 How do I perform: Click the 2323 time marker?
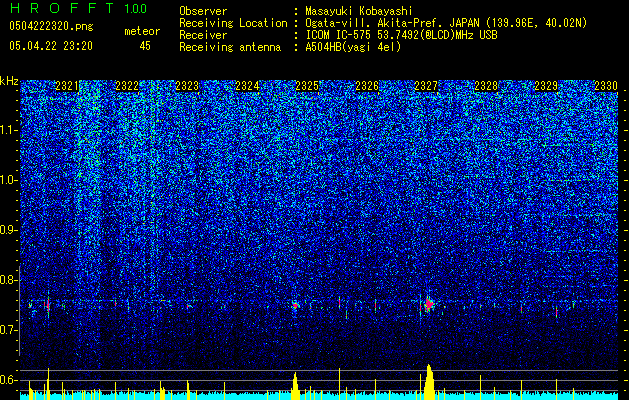pyautogui.click(x=187, y=86)
